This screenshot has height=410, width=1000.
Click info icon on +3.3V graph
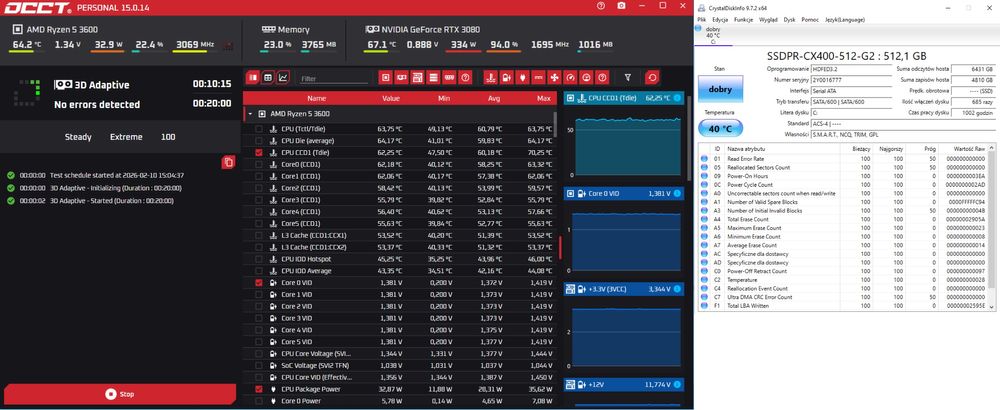[x=677, y=289]
